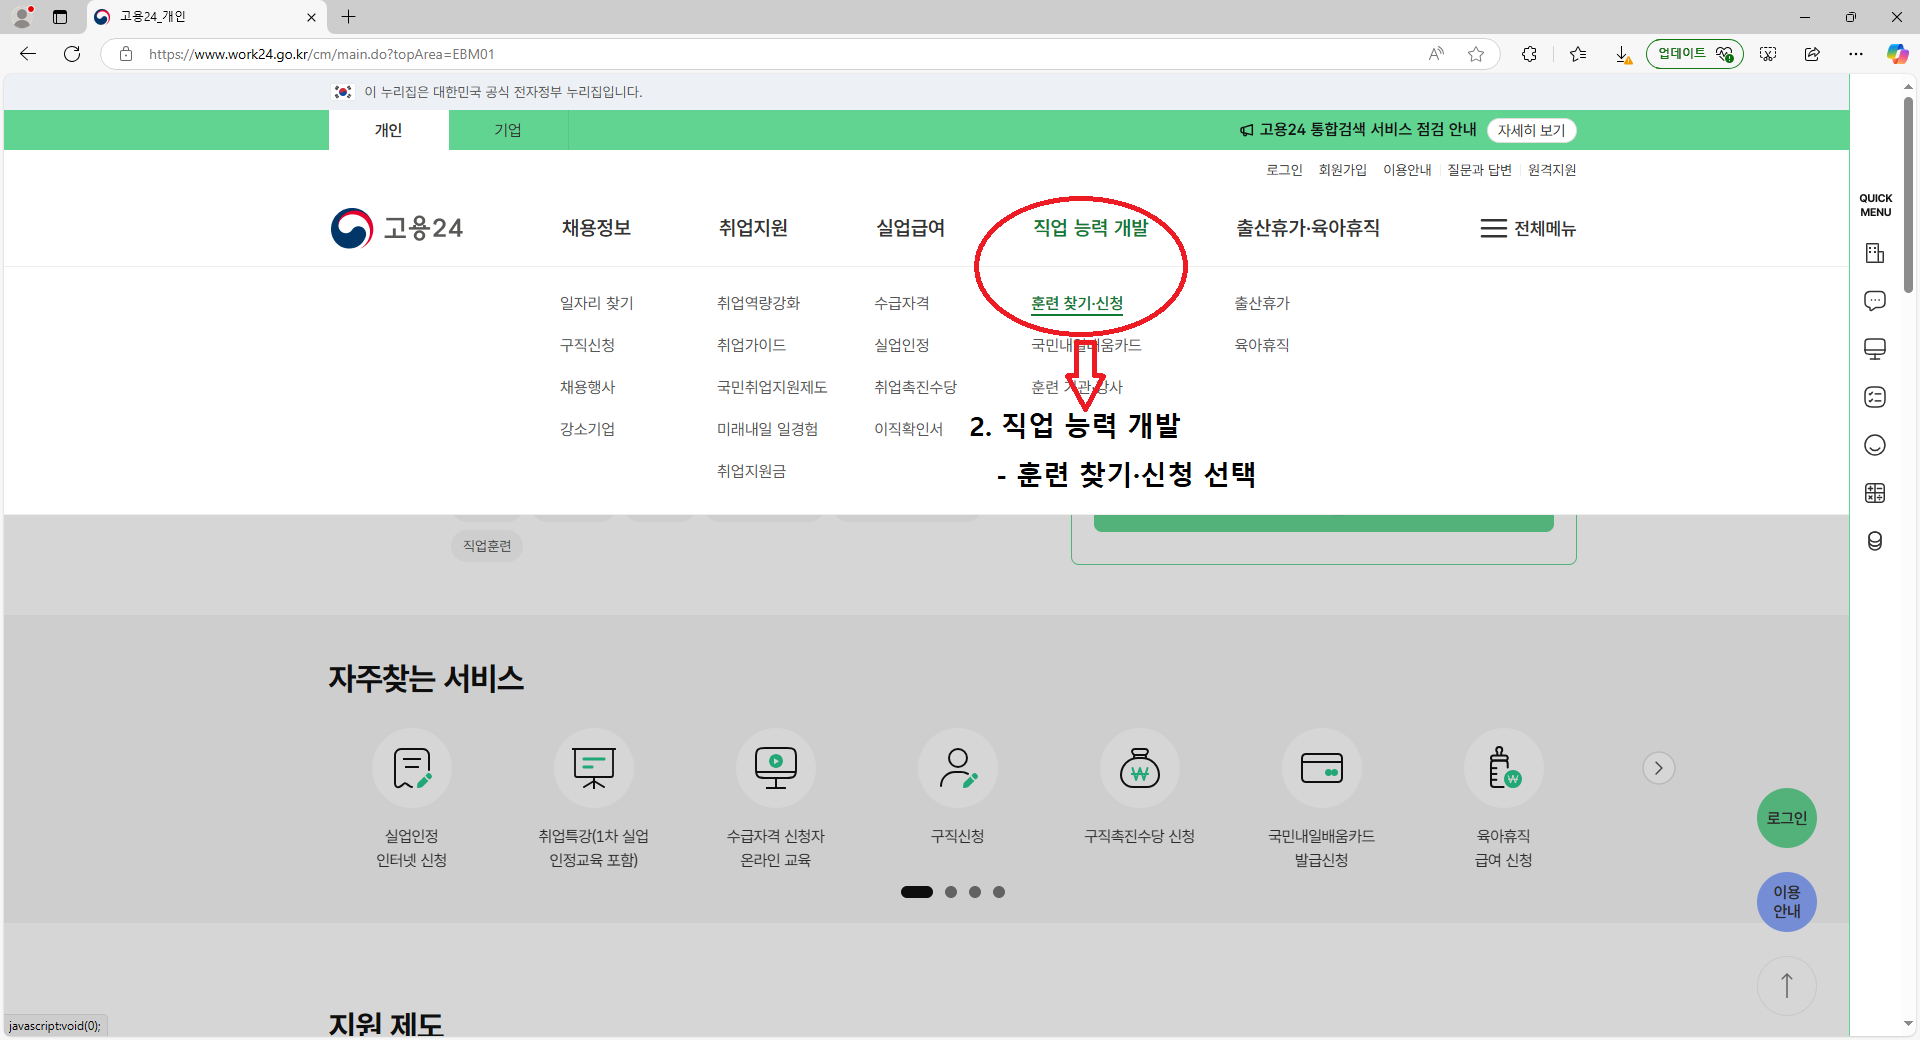
Task: Select the first carousel page indicator
Action: [916, 892]
